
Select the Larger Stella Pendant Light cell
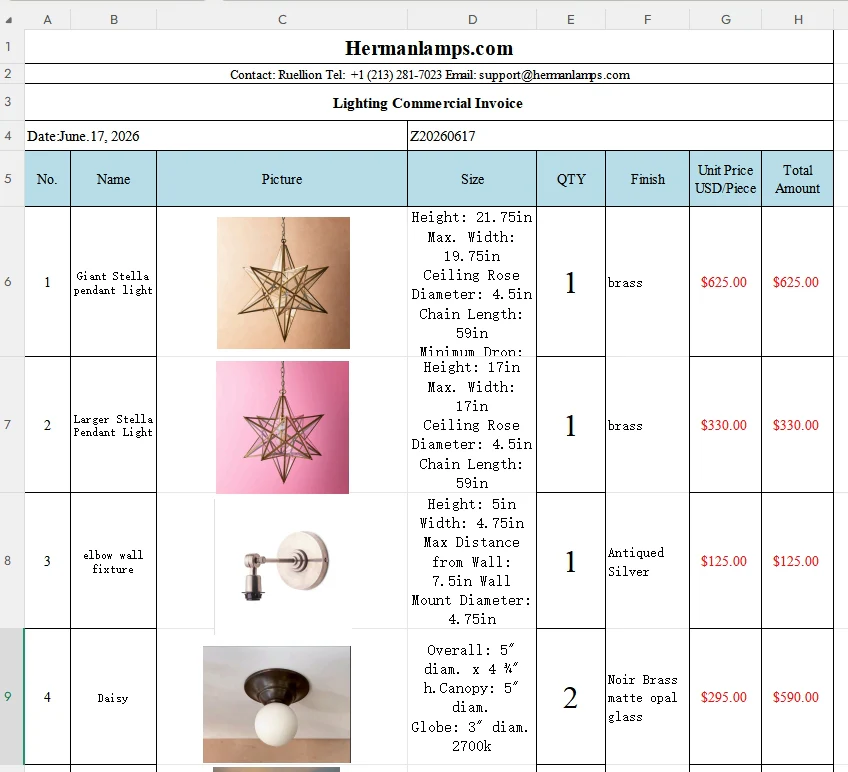coord(114,425)
